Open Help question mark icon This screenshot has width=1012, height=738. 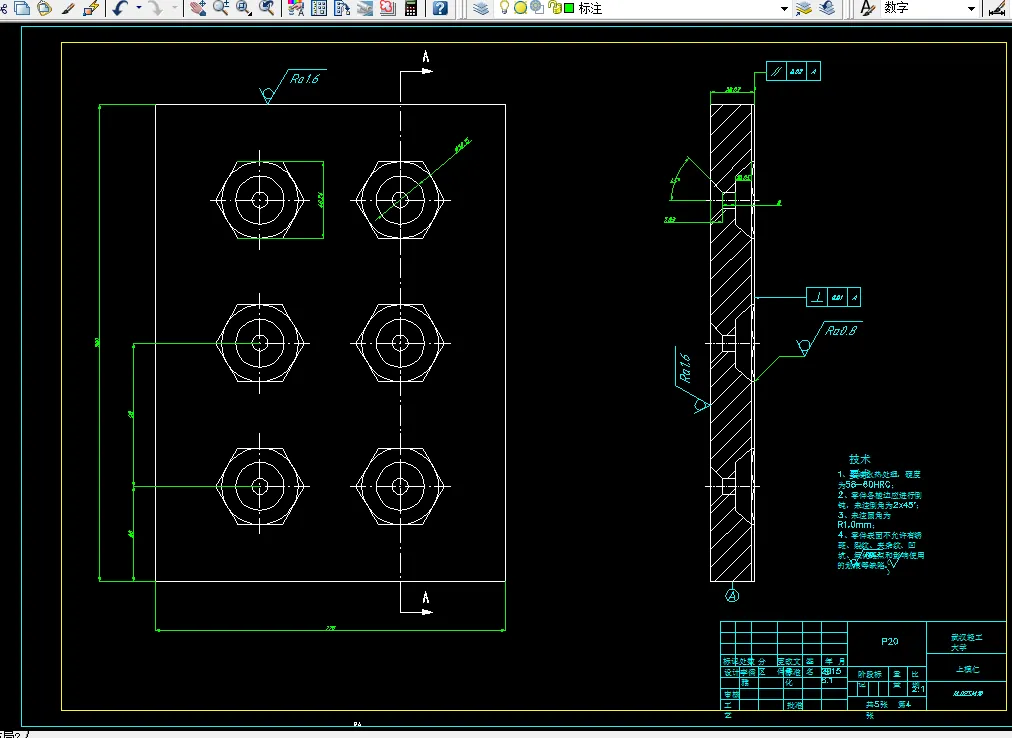440,8
